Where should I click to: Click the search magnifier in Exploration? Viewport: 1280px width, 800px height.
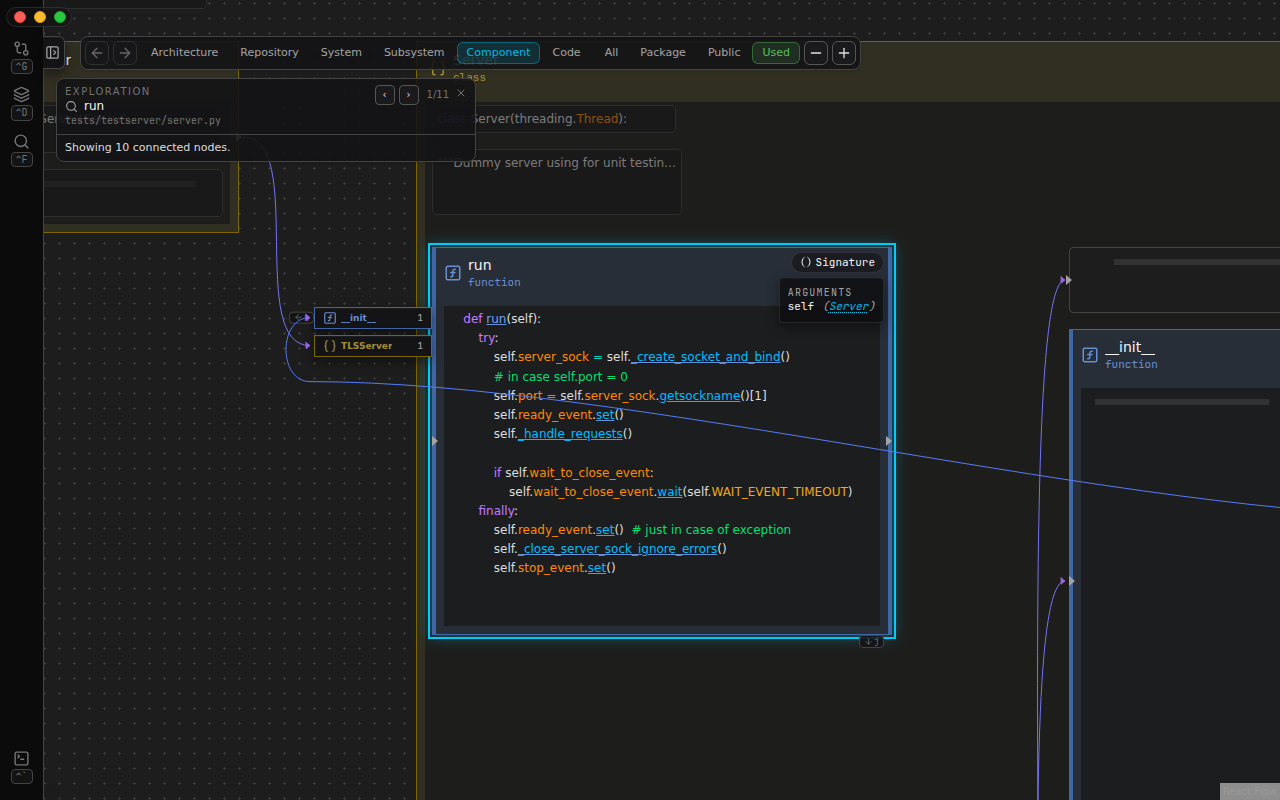[72, 106]
